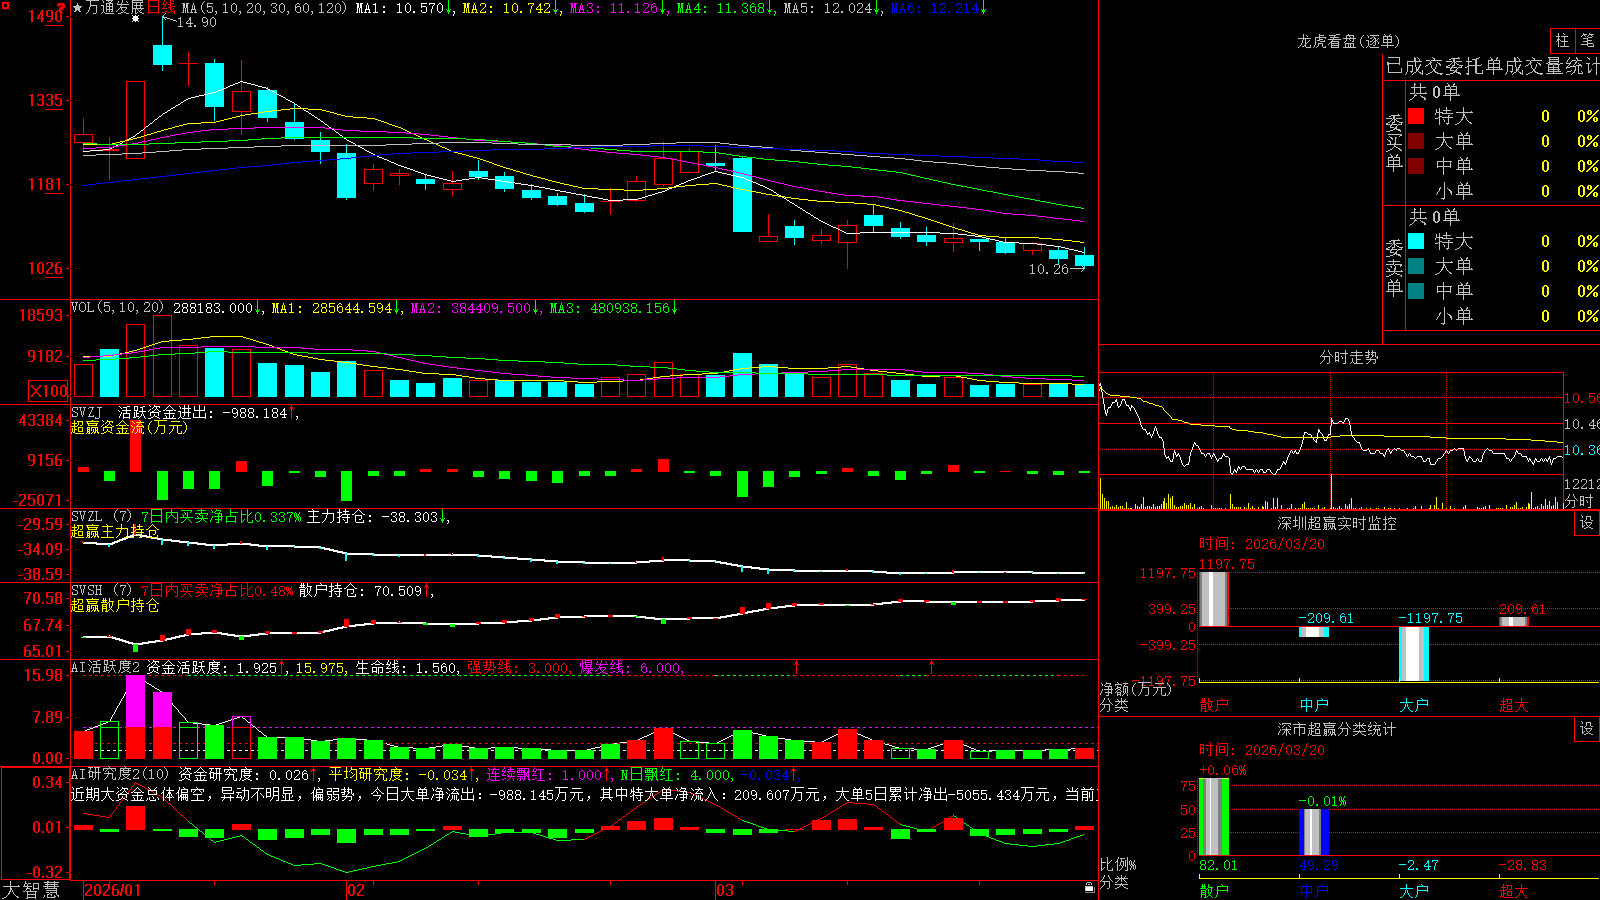Click the X100 volume multiplier box
The width and height of the screenshot is (1600, 900).
pyautogui.click(x=49, y=391)
